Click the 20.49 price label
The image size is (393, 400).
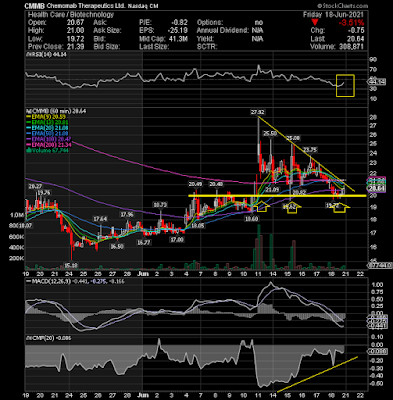click(195, 184)
